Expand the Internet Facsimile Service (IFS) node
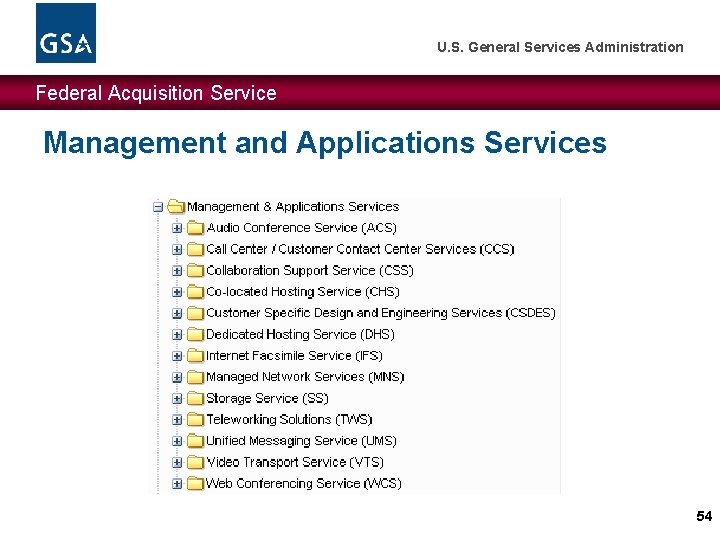 (x=177, y=356)
